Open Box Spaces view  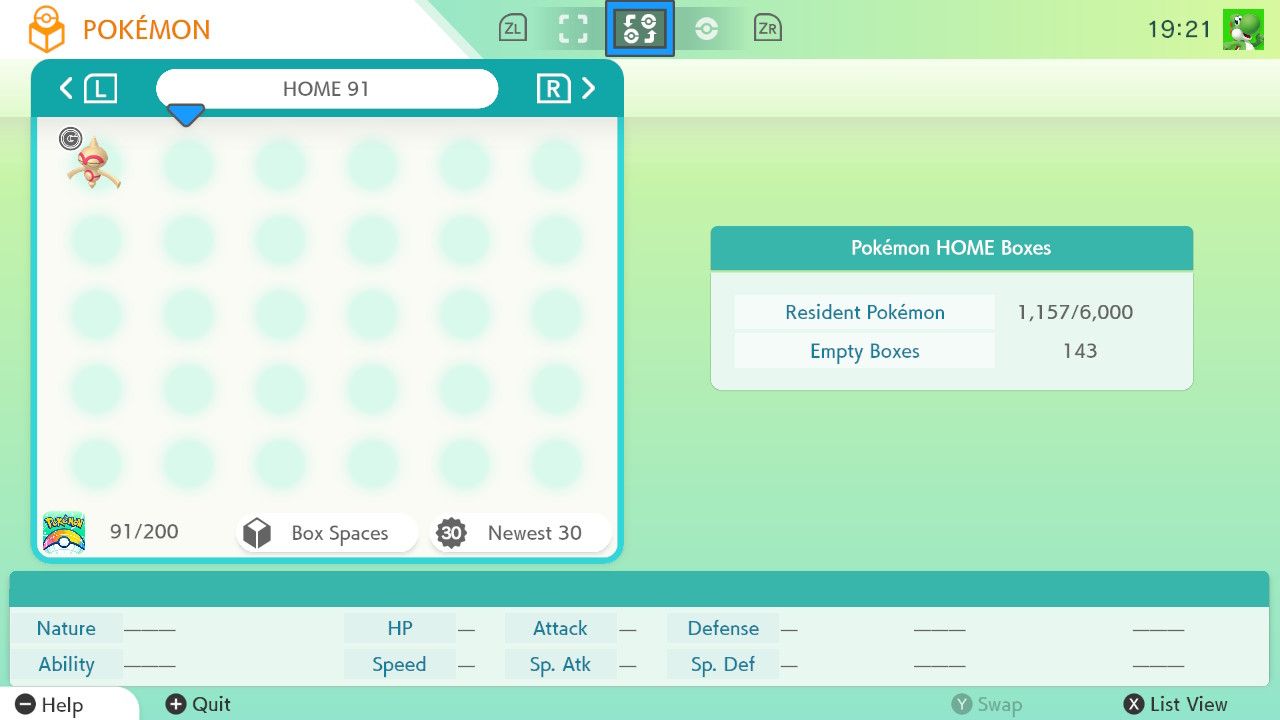(327, 533)
